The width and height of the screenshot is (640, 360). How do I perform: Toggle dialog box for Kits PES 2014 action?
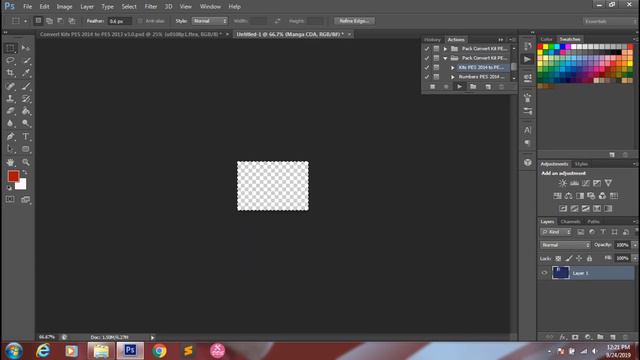(x=436, y=67)
